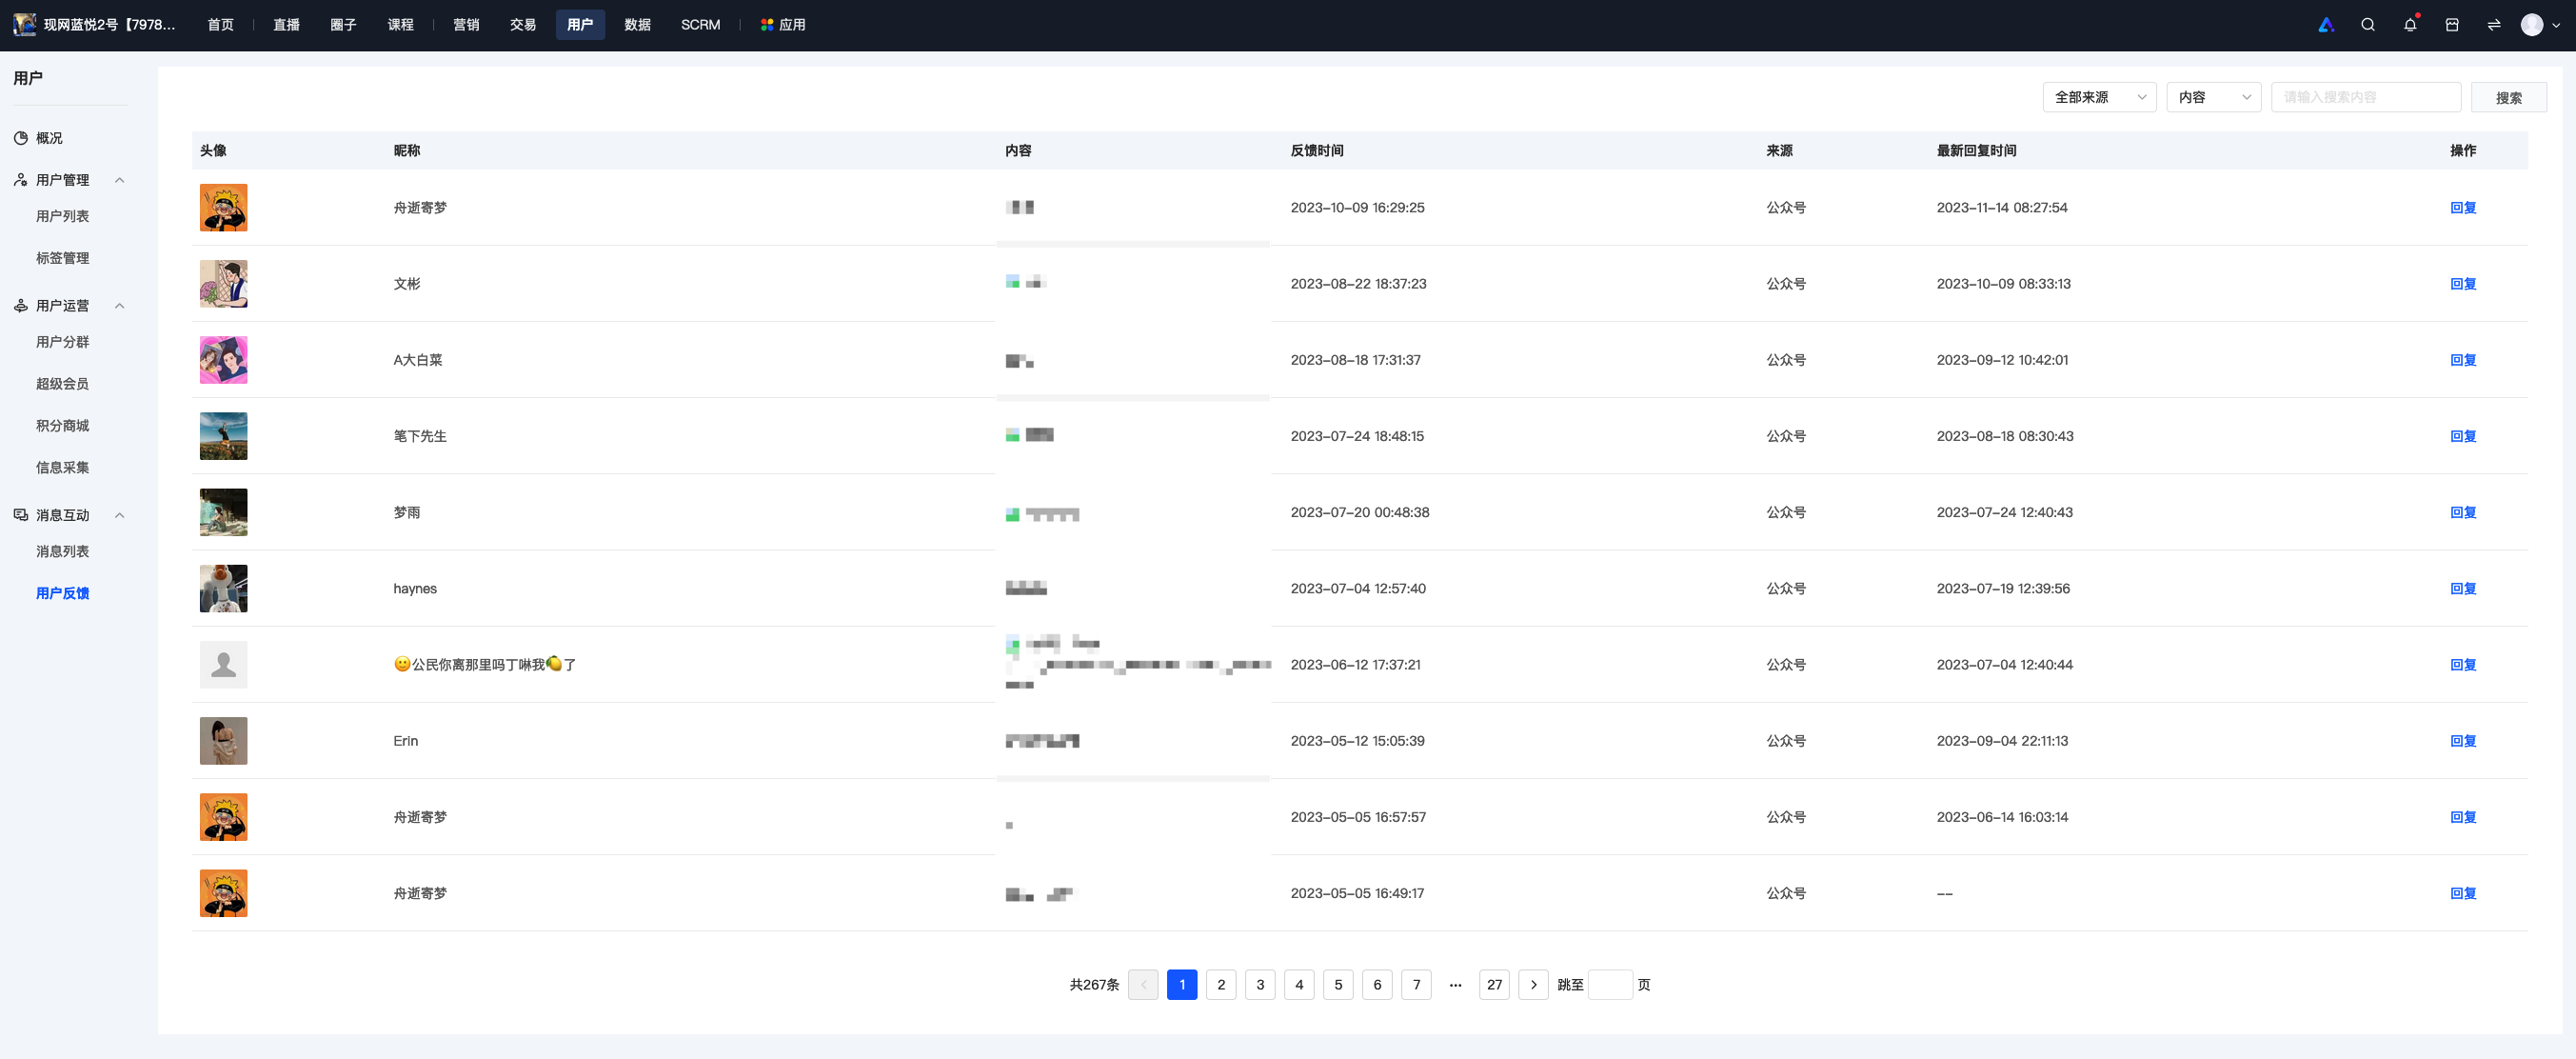Screen dimensions: 2576x1059
Task: Click the search content input field
Action: pyautogui.click(x=2365, y=97)
